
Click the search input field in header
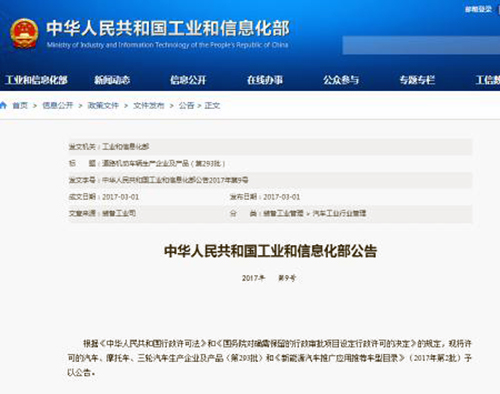[421, 45]
